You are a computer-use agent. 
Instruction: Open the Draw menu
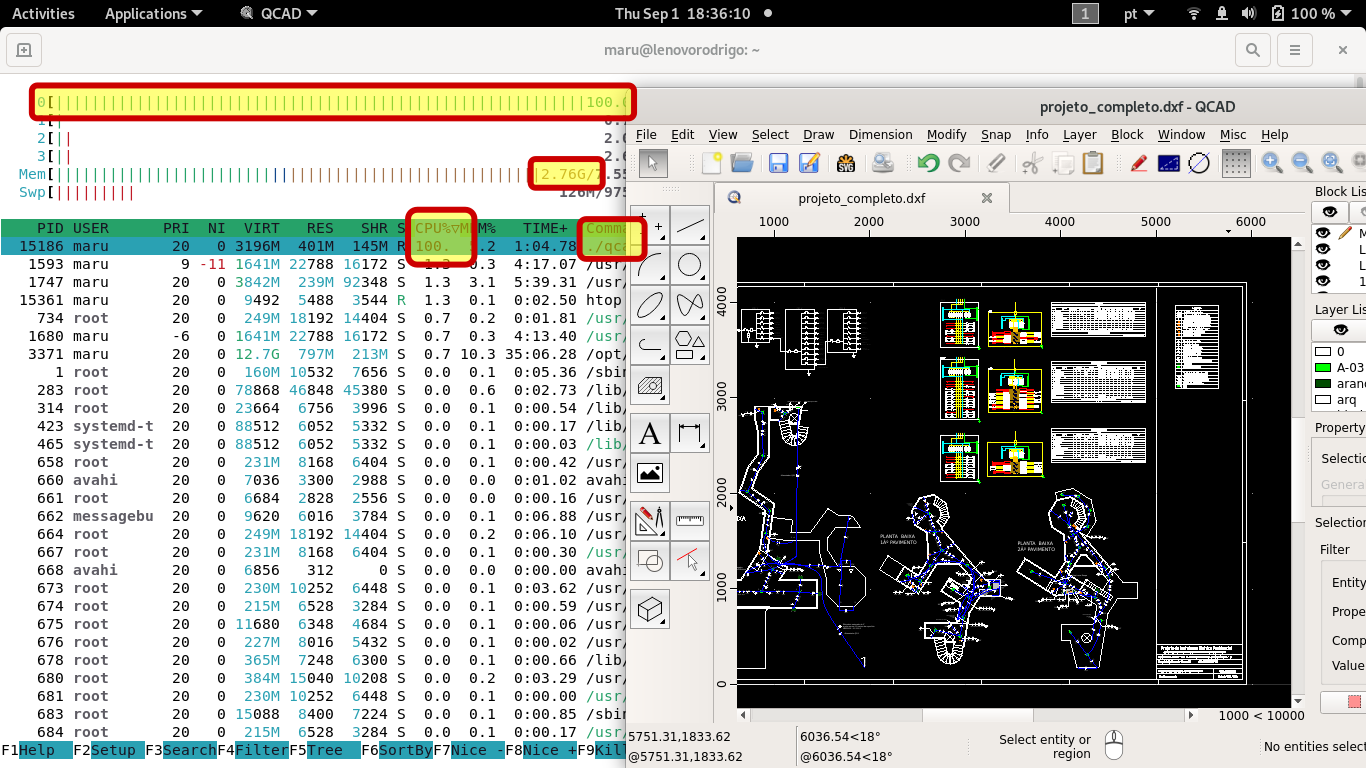(x=818, y=134)
